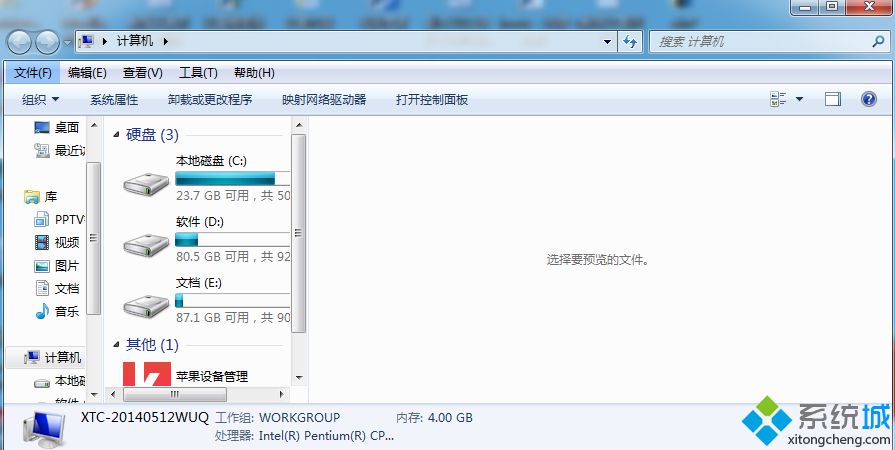Click the file list vertical scrollbar thumb
The height and width of the screenshot is (450, 895).
click(x=299, y=234)
